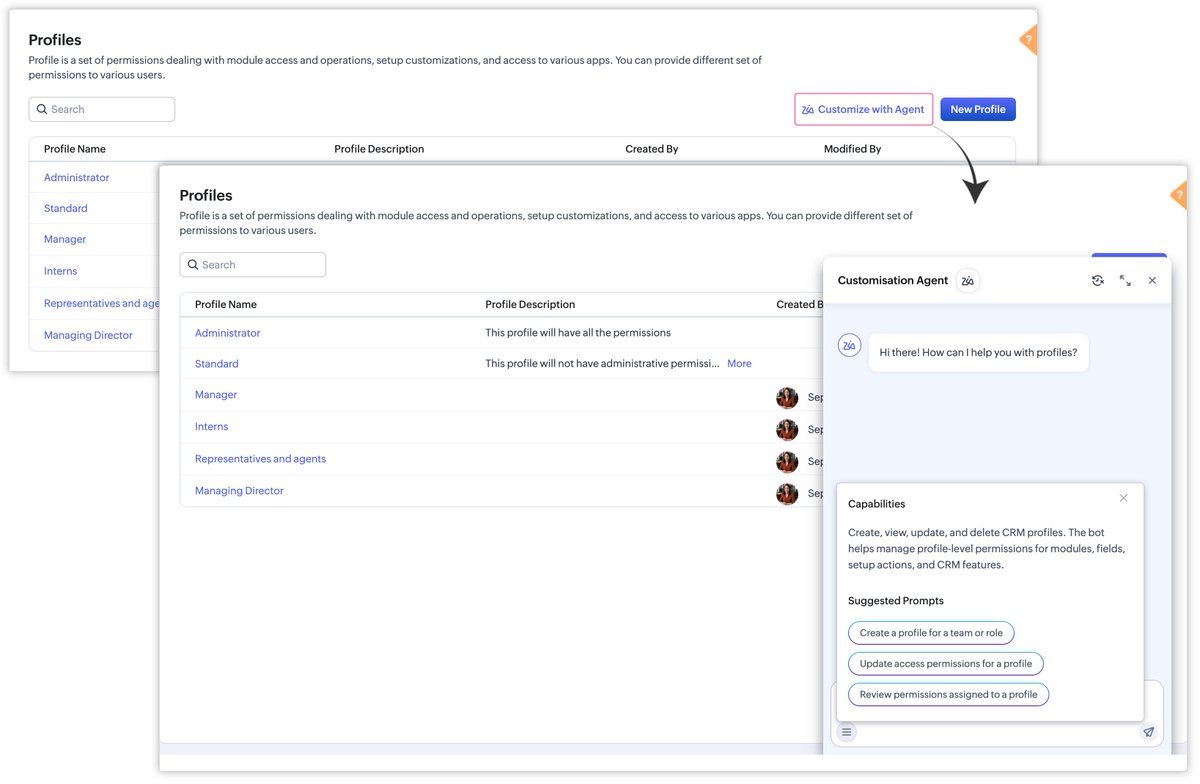Click New Profile button in back window

(978, 109)
